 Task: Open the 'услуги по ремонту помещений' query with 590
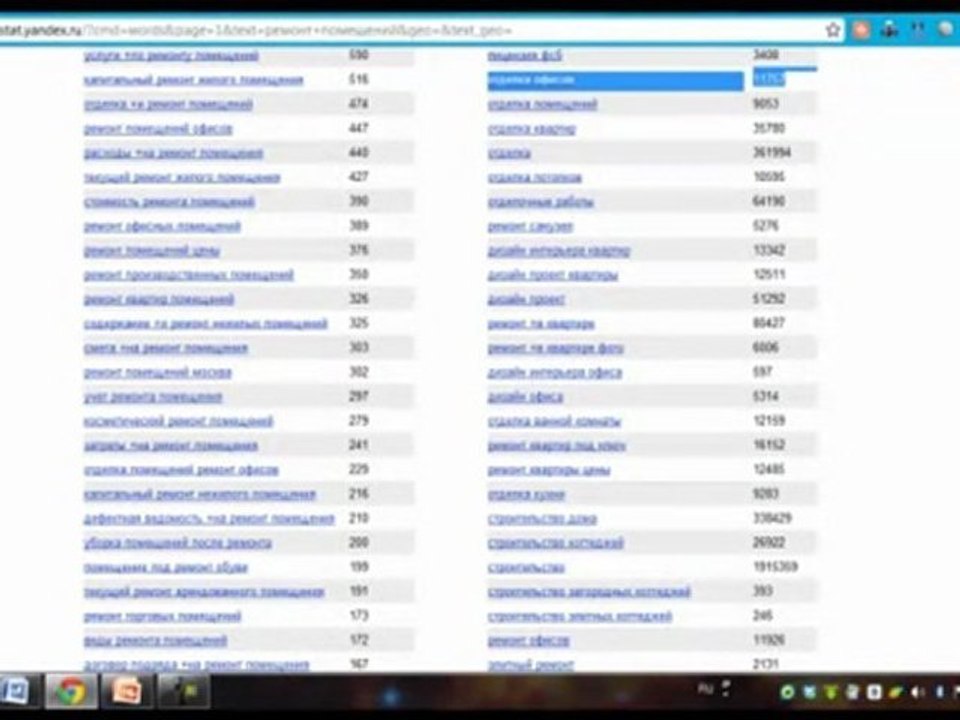pos(171,56)
